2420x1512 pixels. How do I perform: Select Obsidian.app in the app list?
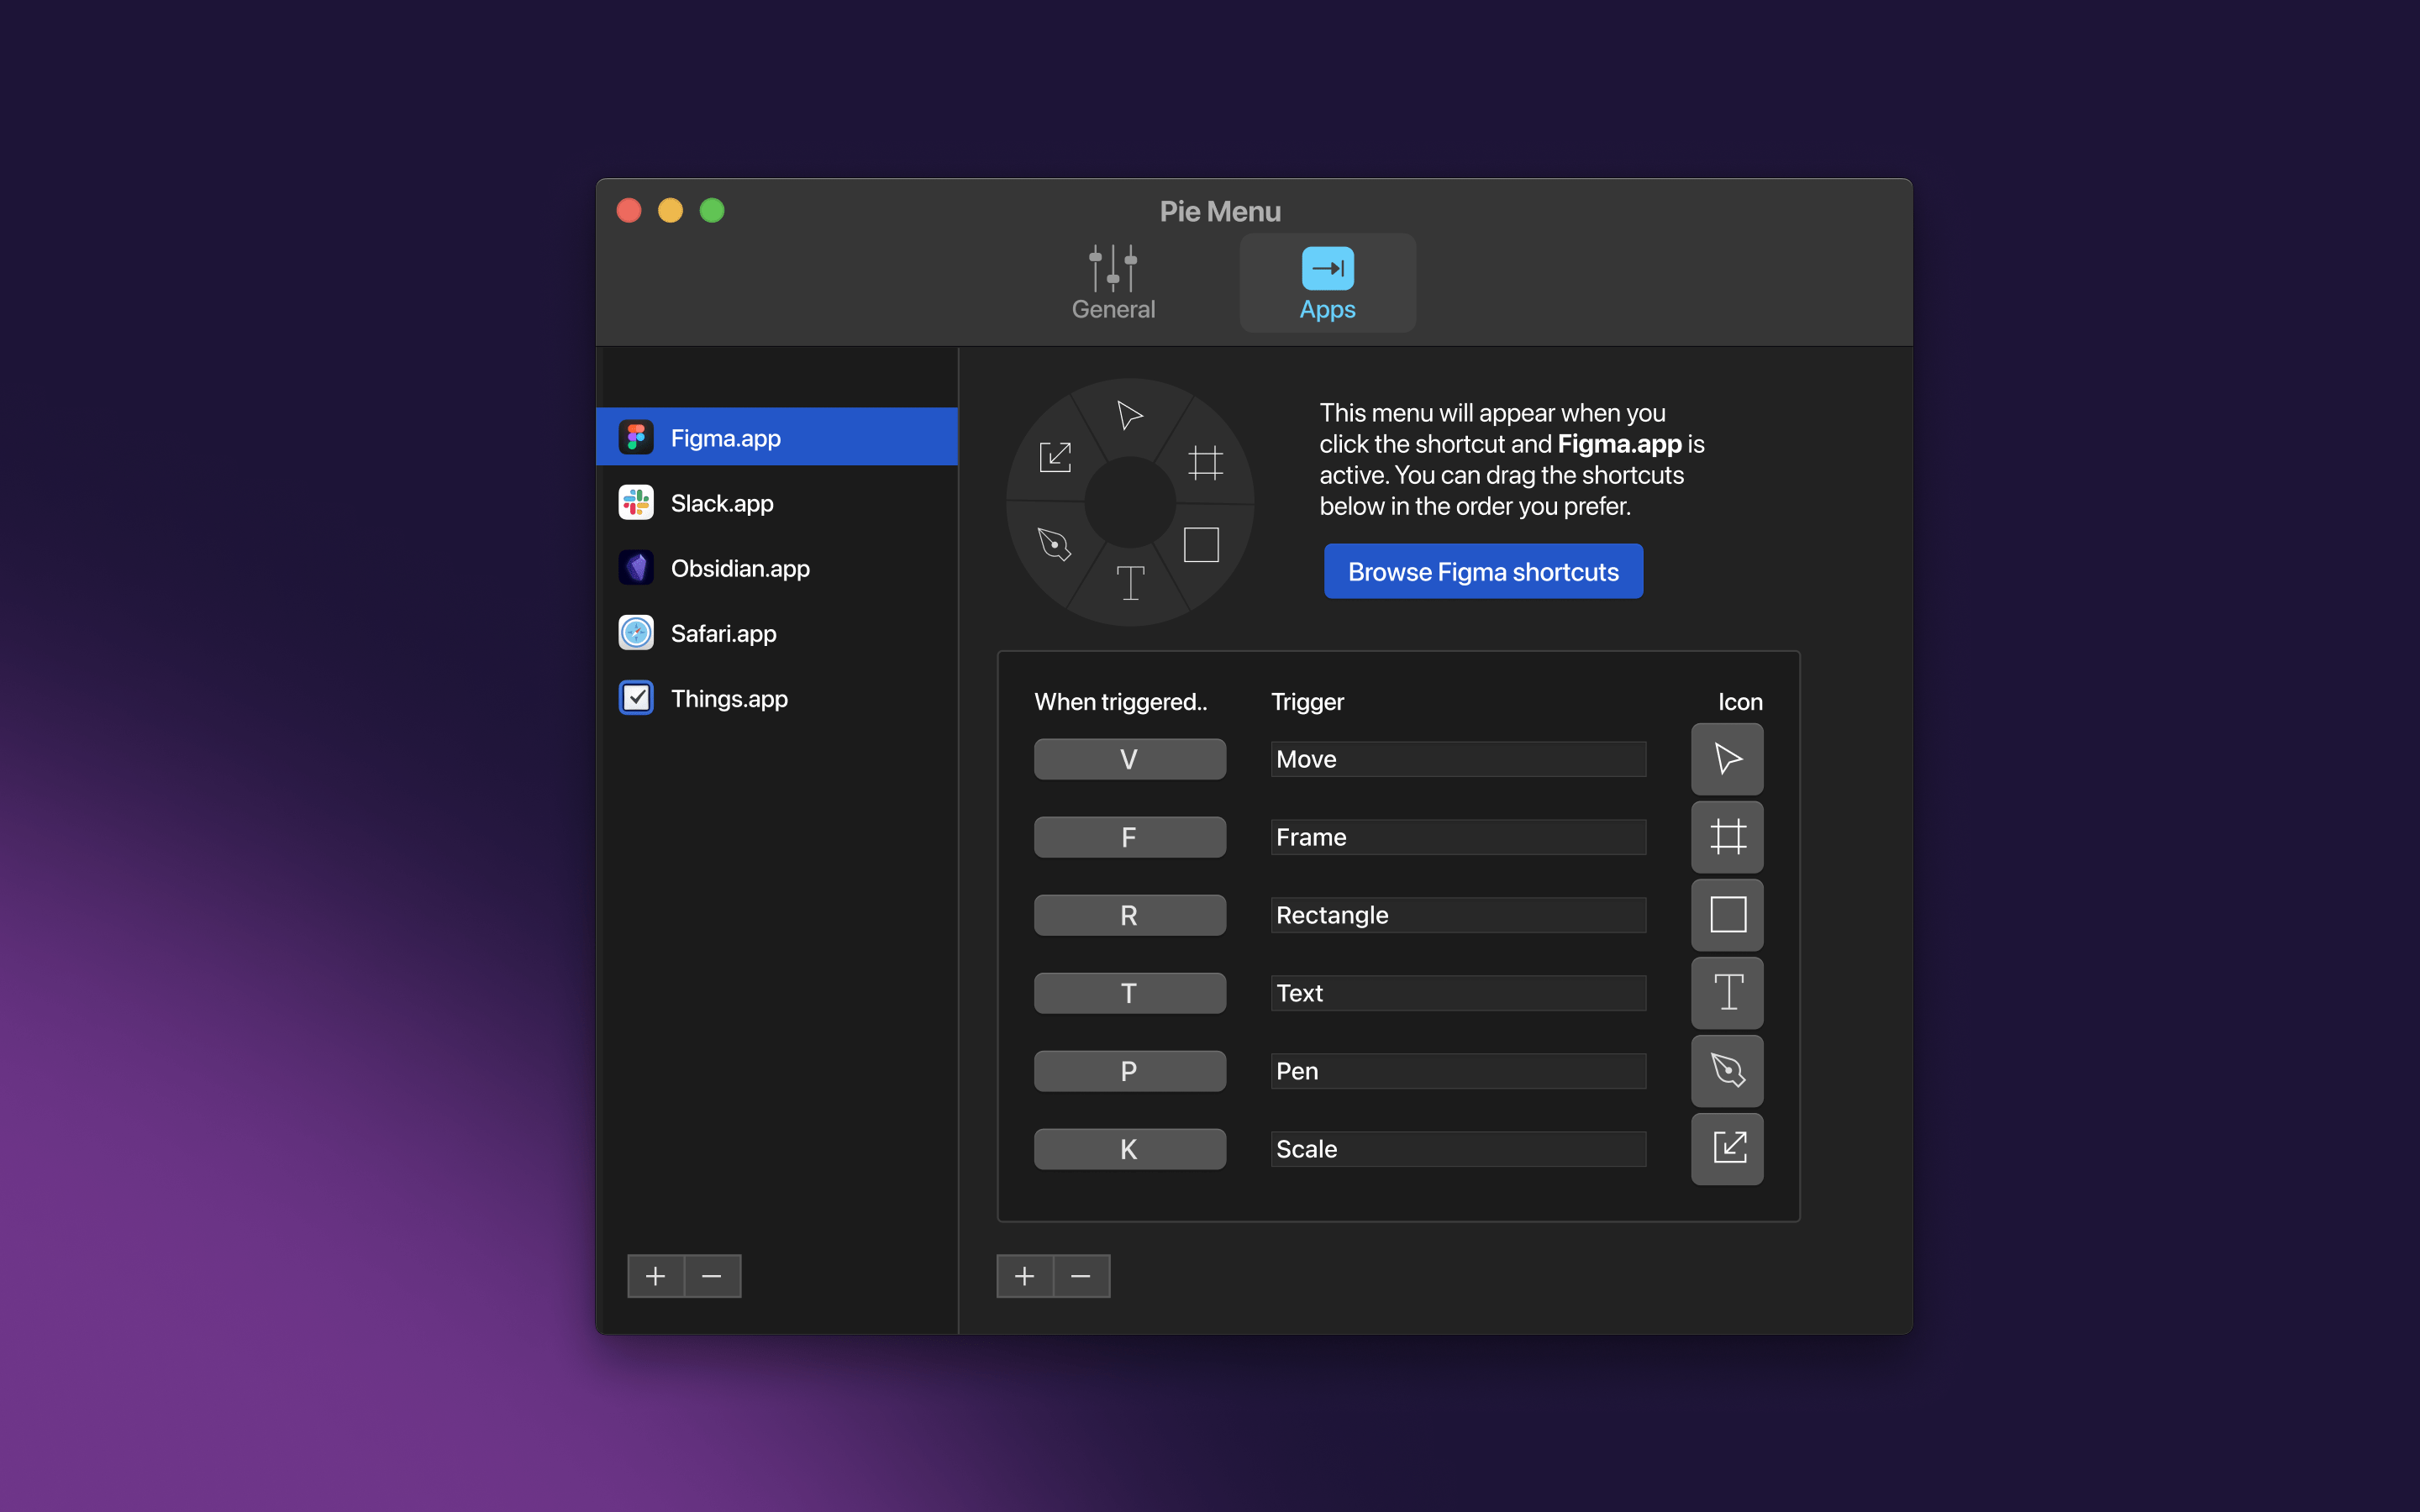click(739, 568)
